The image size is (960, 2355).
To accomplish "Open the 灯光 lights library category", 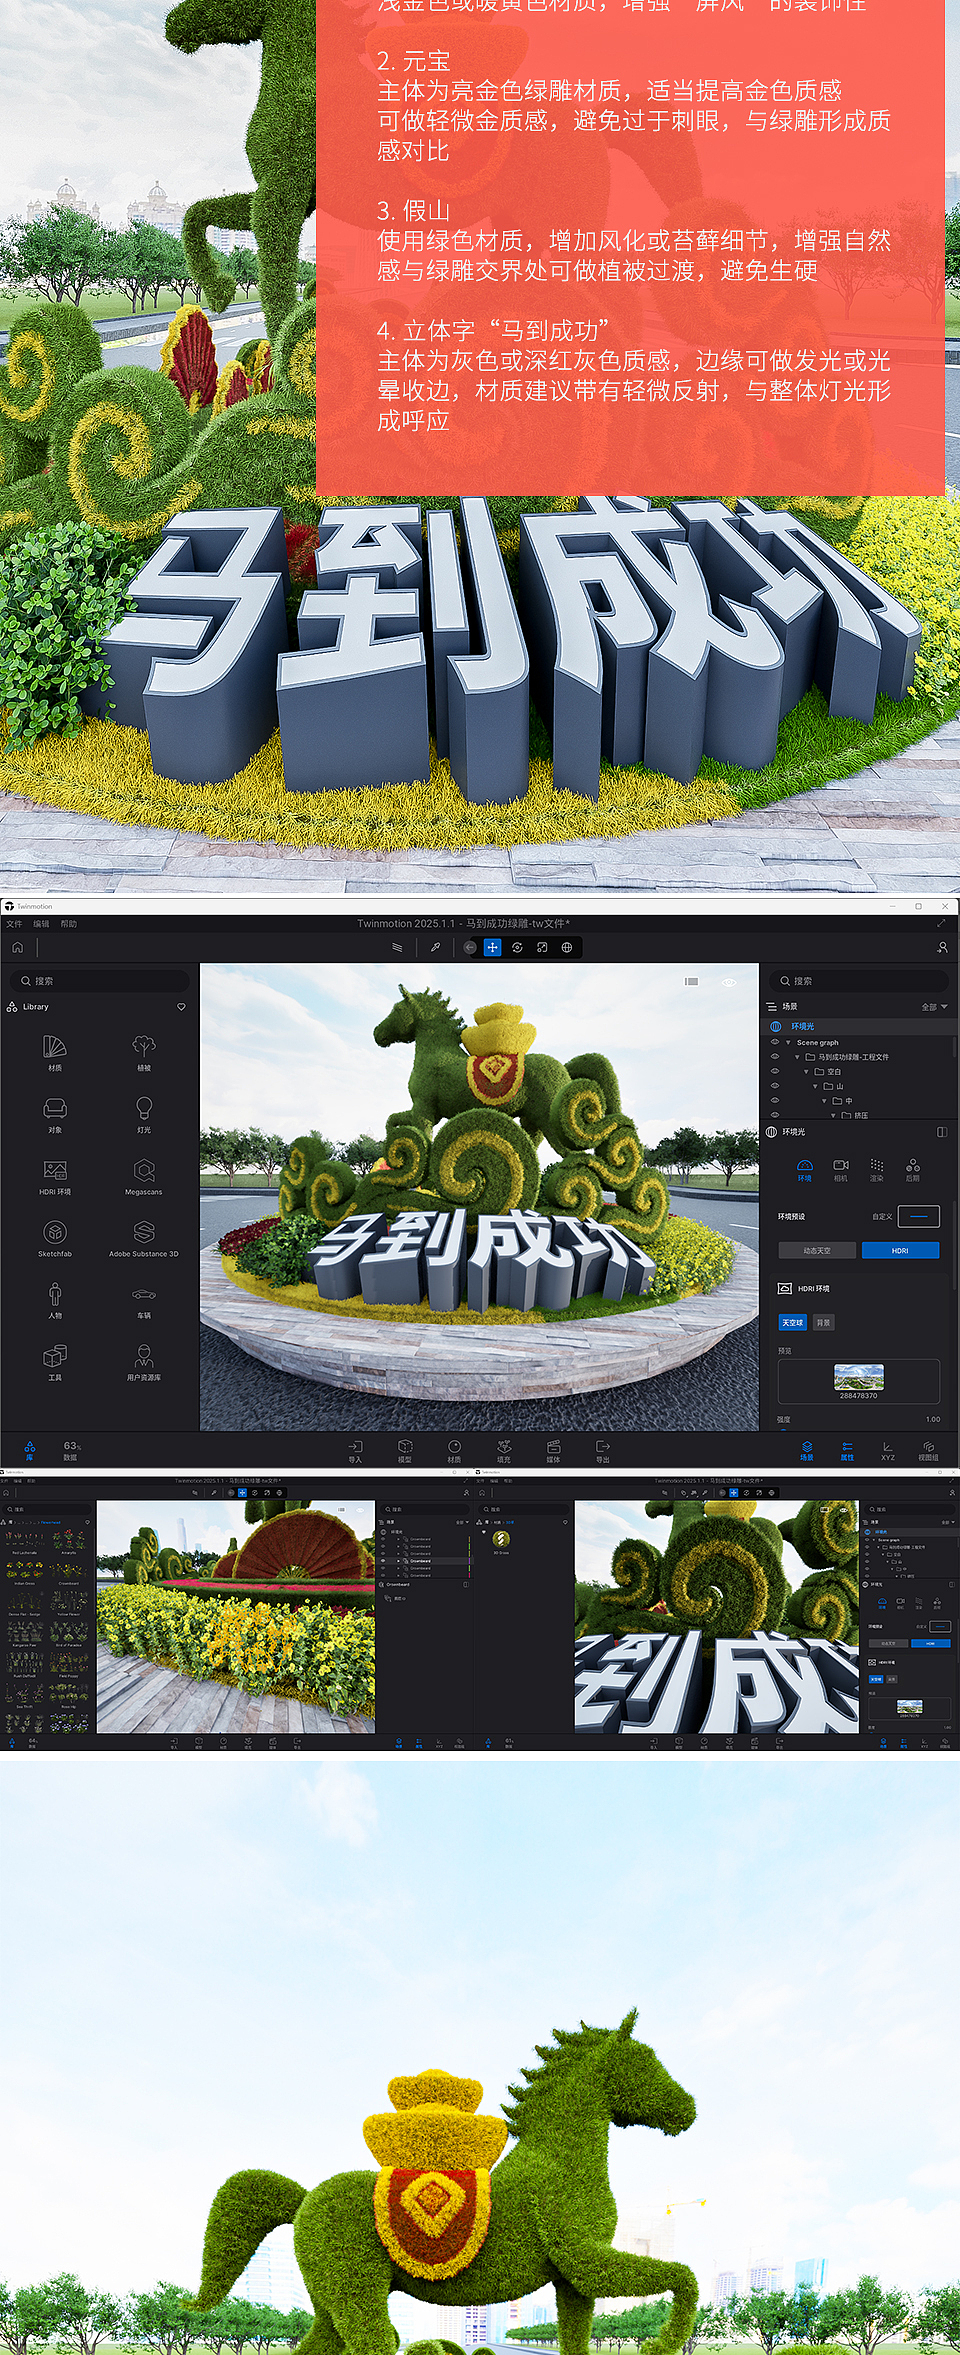I will 144,1115.
